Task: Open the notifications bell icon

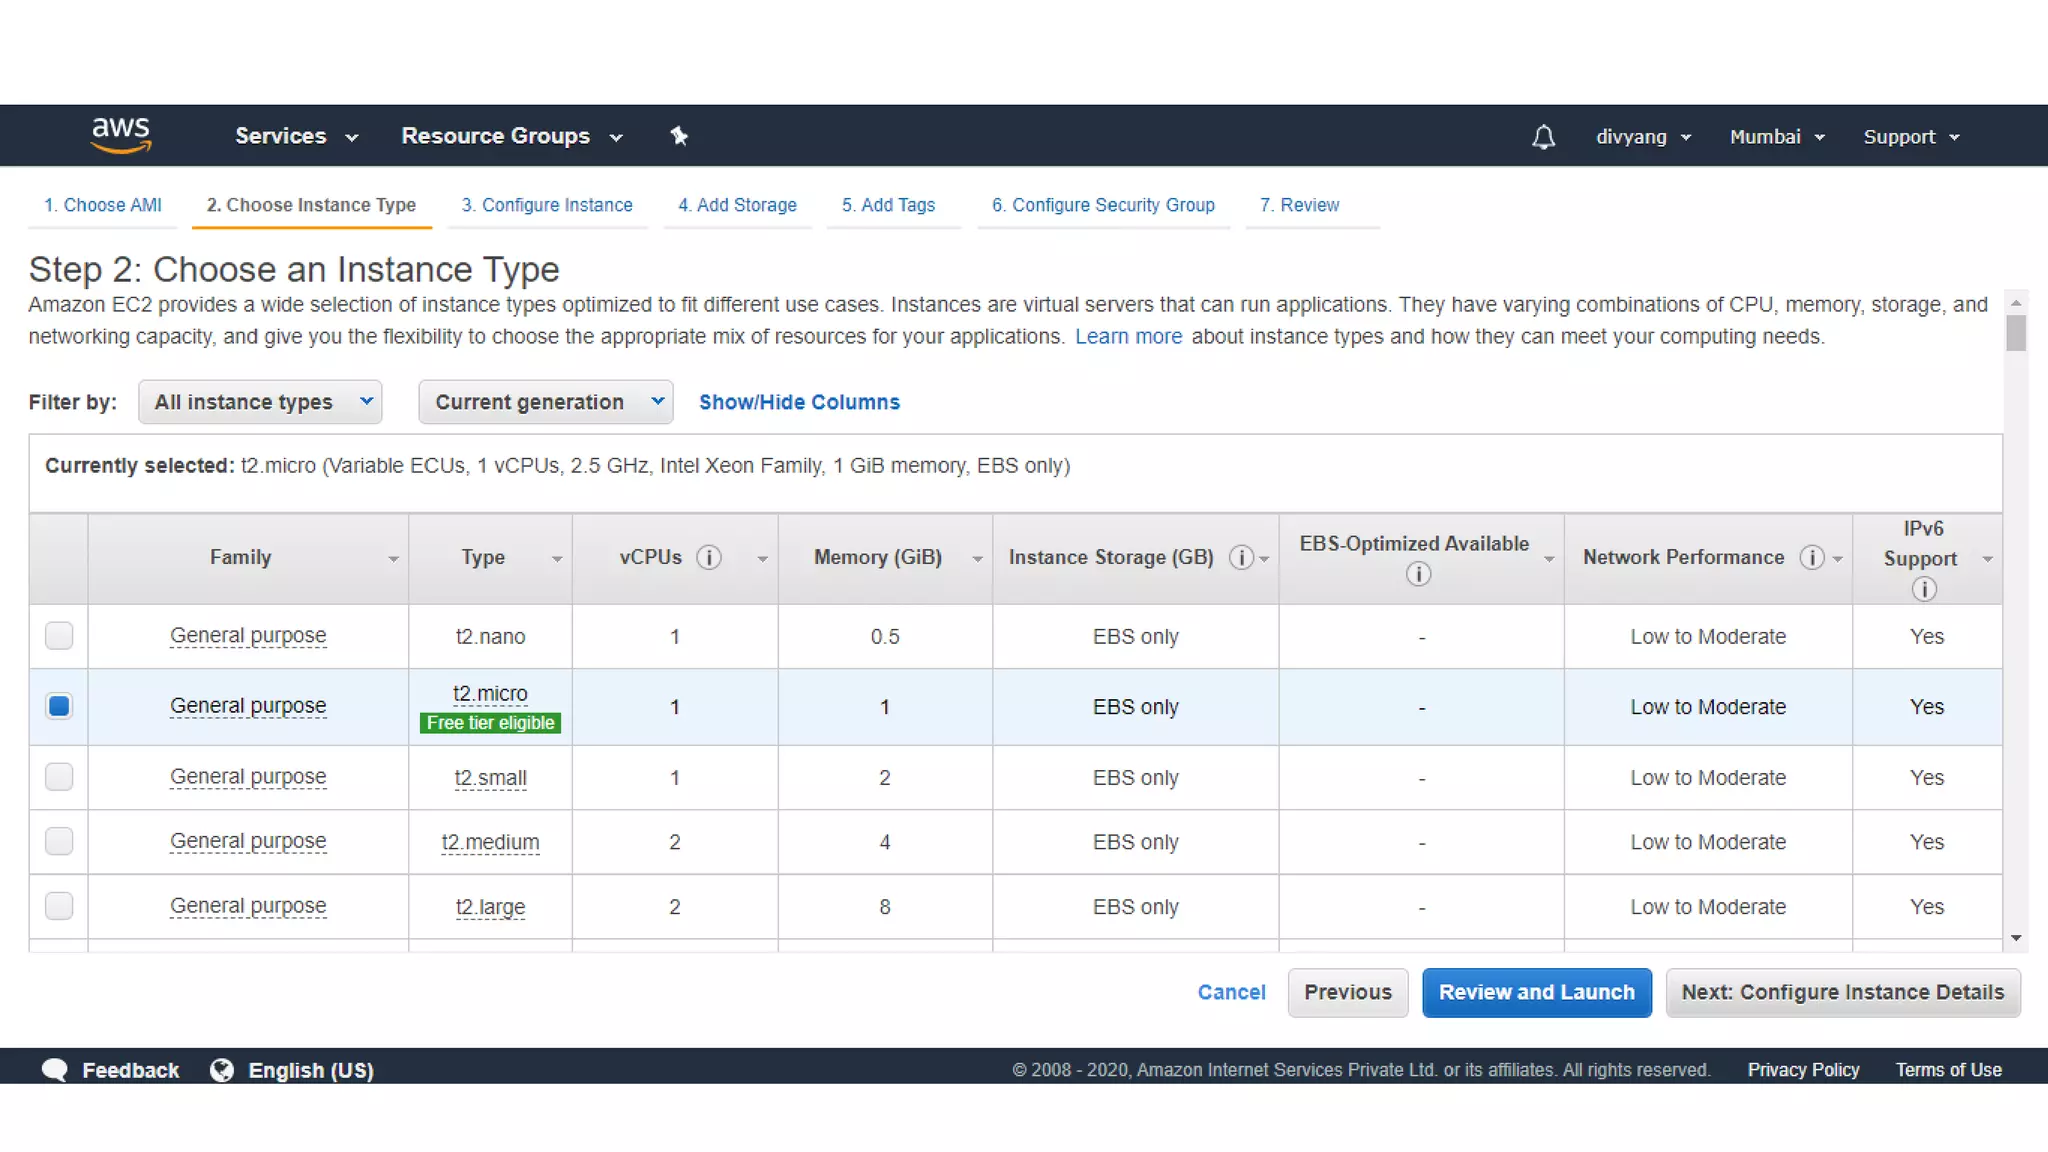Action: tap(1543, 137)
